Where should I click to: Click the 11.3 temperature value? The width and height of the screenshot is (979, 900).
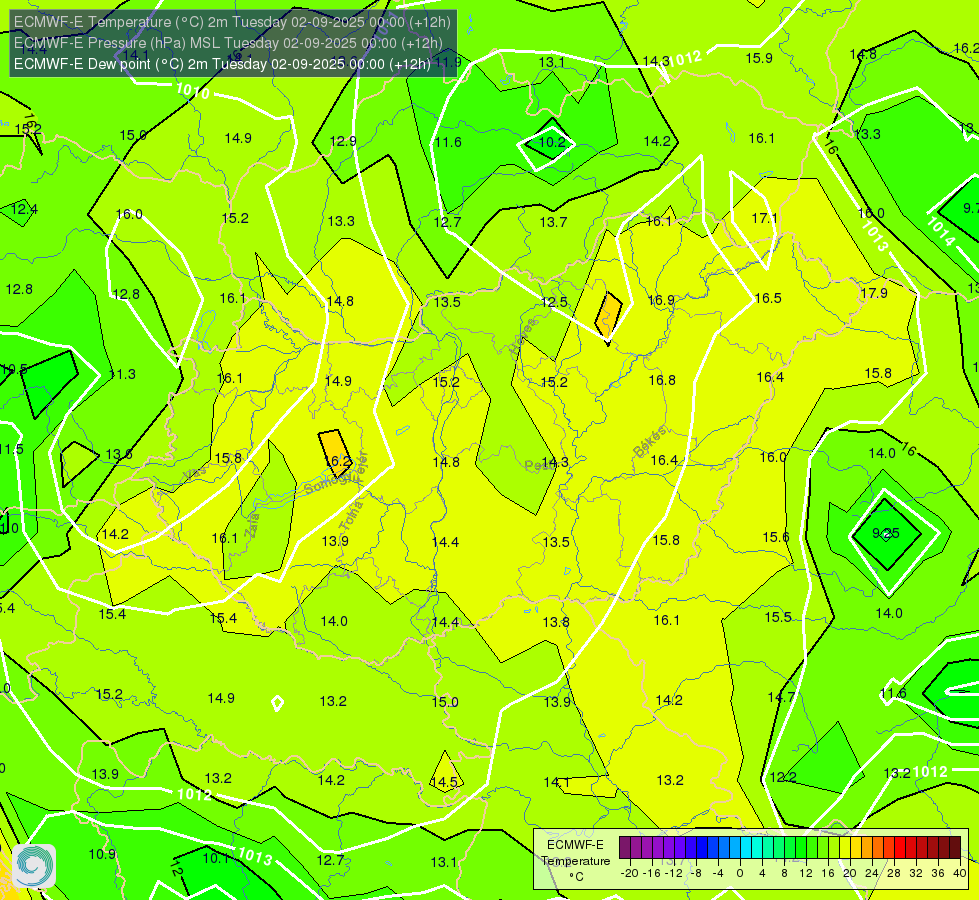click(x=122, y=374)
